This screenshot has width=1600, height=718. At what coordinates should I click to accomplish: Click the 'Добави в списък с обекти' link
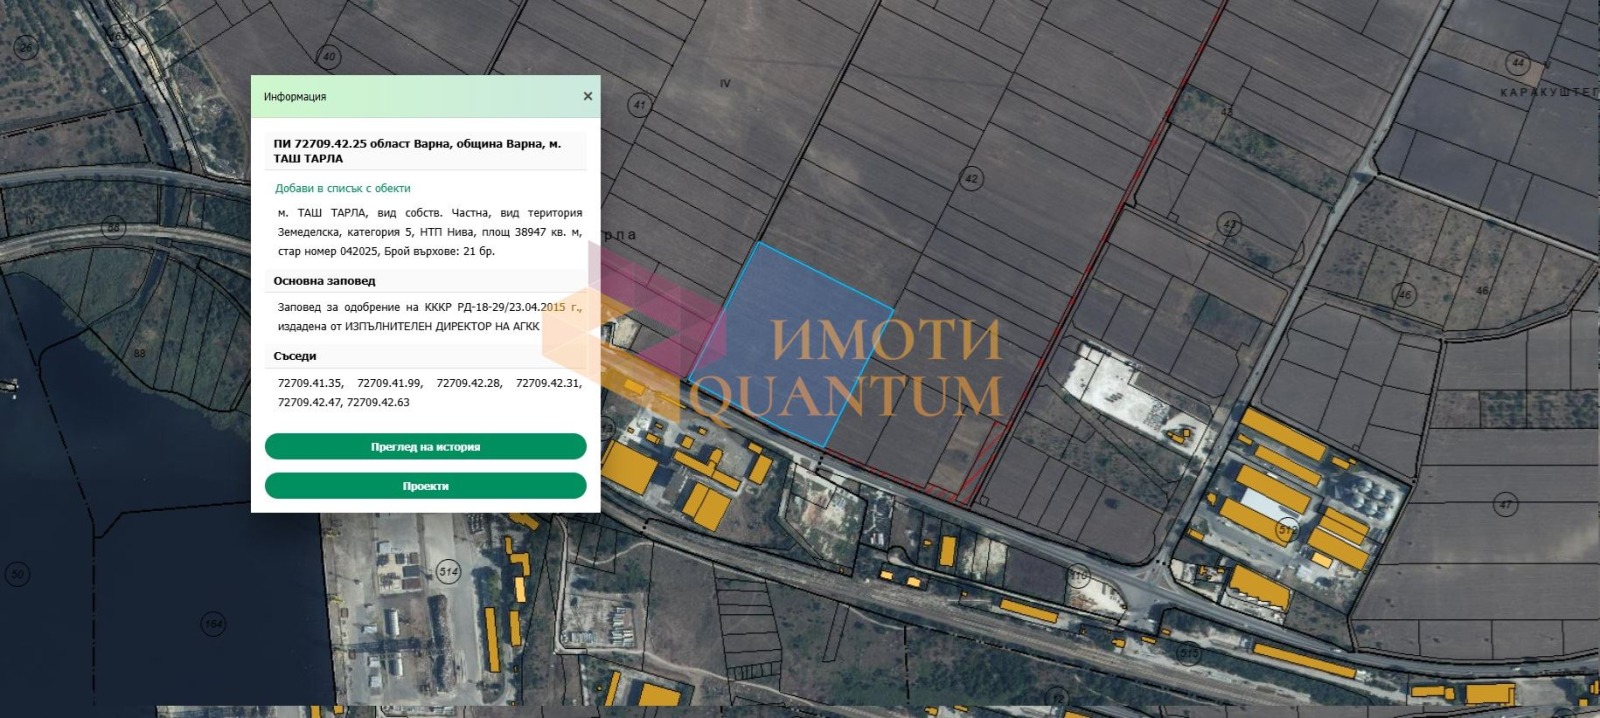(x=342, y=188)
